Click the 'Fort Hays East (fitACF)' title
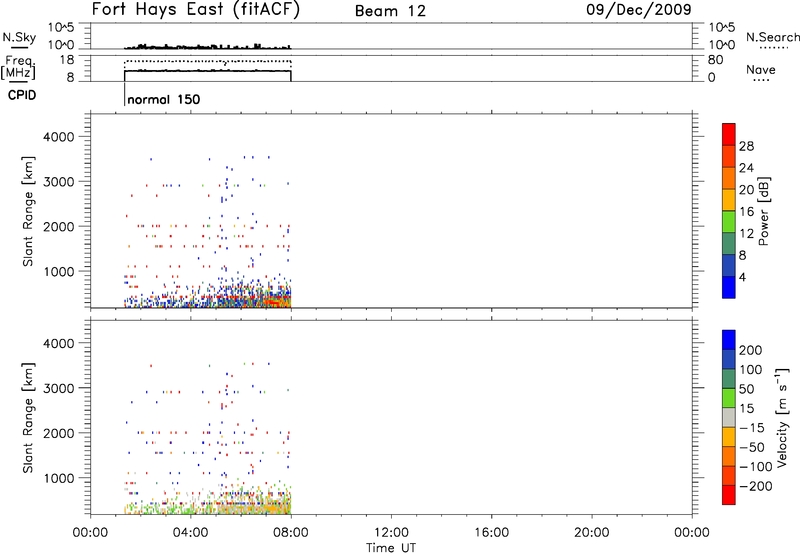The image size is (800, 554). pos(196,10)
